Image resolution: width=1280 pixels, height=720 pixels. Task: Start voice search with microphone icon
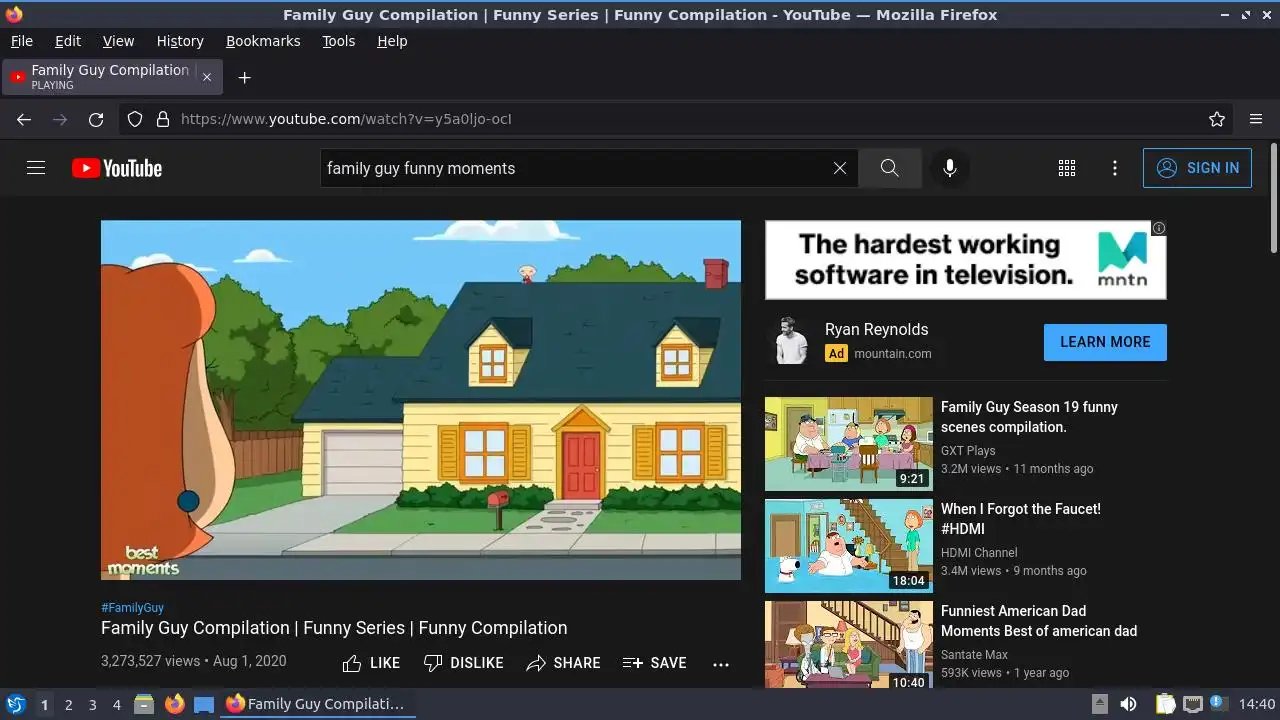(950, 168)
